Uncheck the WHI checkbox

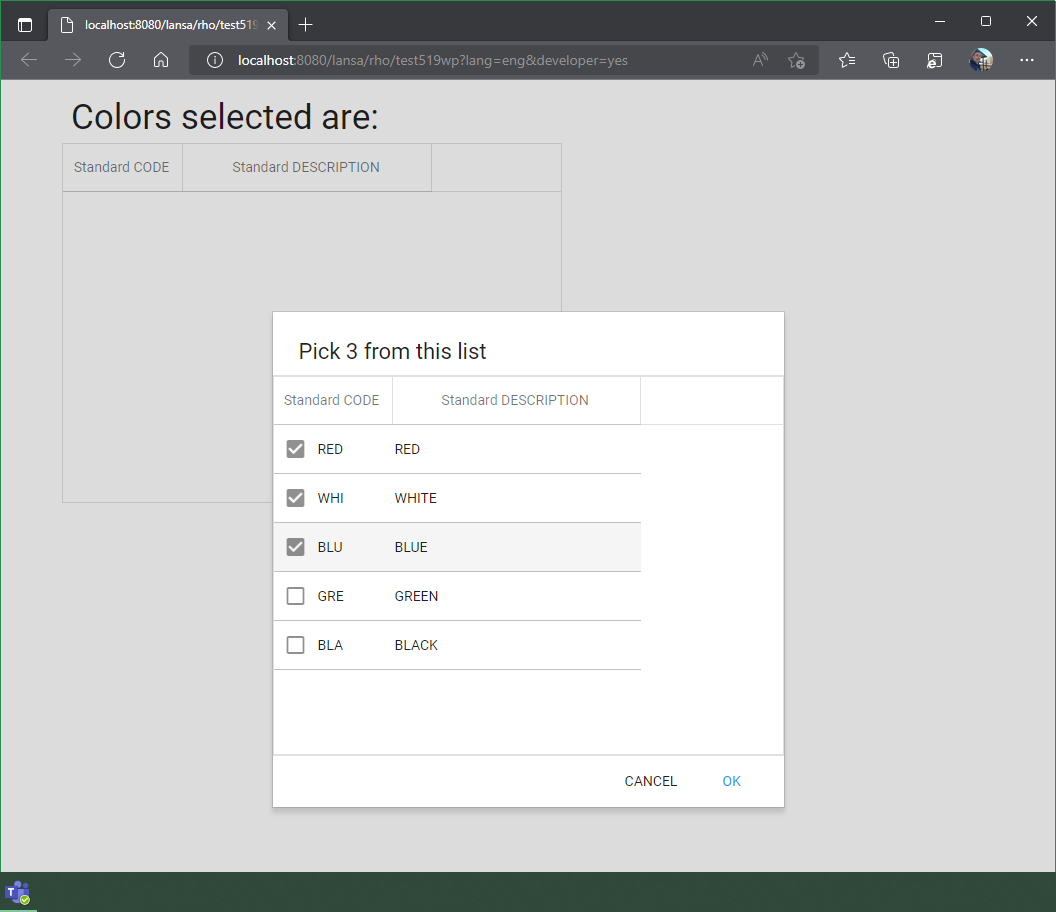point(295,498)
